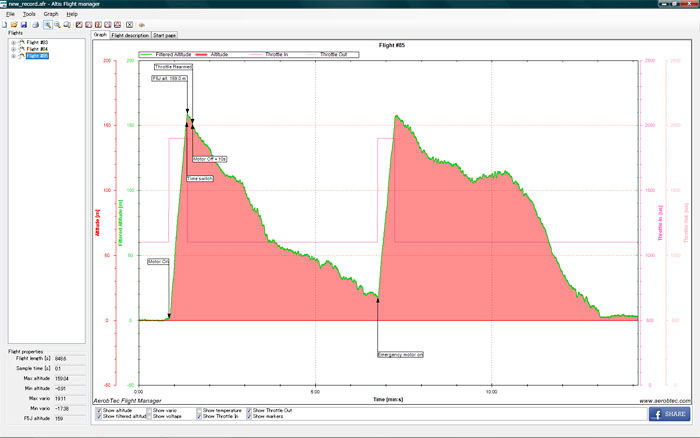This screenshot has height=438, width=700.
Task: Open the Tools menu
Action: pos(29,14)
